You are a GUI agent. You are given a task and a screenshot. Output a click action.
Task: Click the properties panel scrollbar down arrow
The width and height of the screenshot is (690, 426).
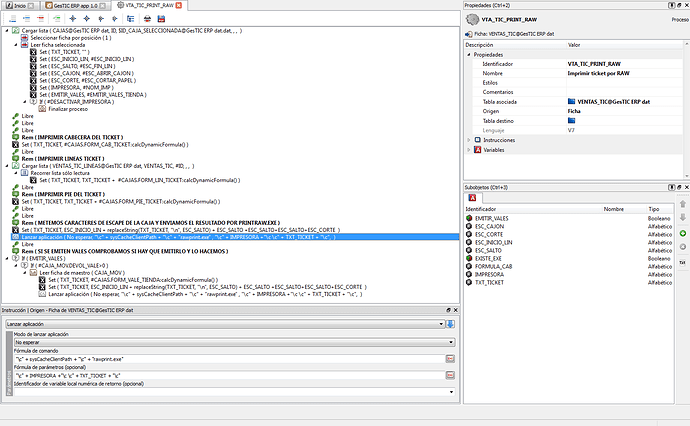pyautogui.click(x=686, y=176)
